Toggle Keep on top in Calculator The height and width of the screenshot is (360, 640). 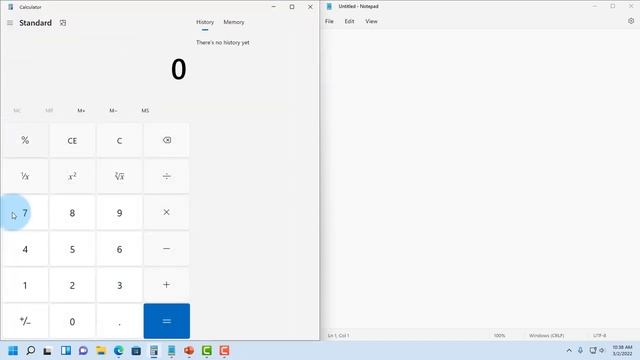click(x=63, y=23)
